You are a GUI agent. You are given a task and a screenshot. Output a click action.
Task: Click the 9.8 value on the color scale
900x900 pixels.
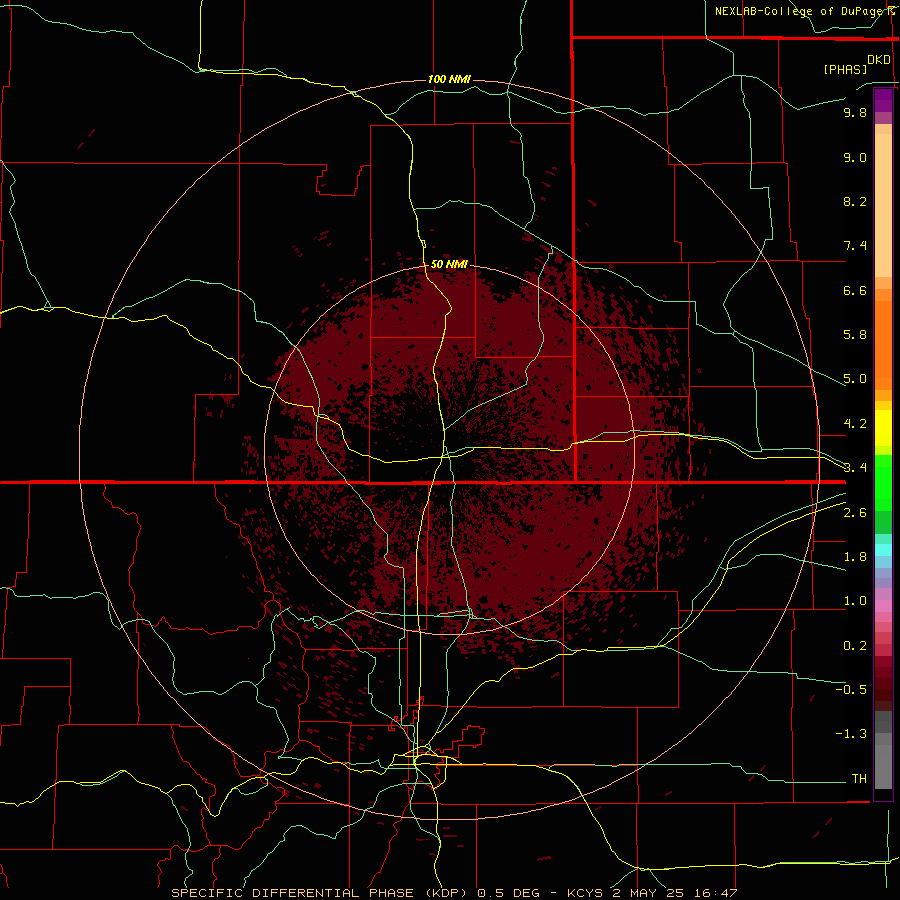(x=855, y=112)
